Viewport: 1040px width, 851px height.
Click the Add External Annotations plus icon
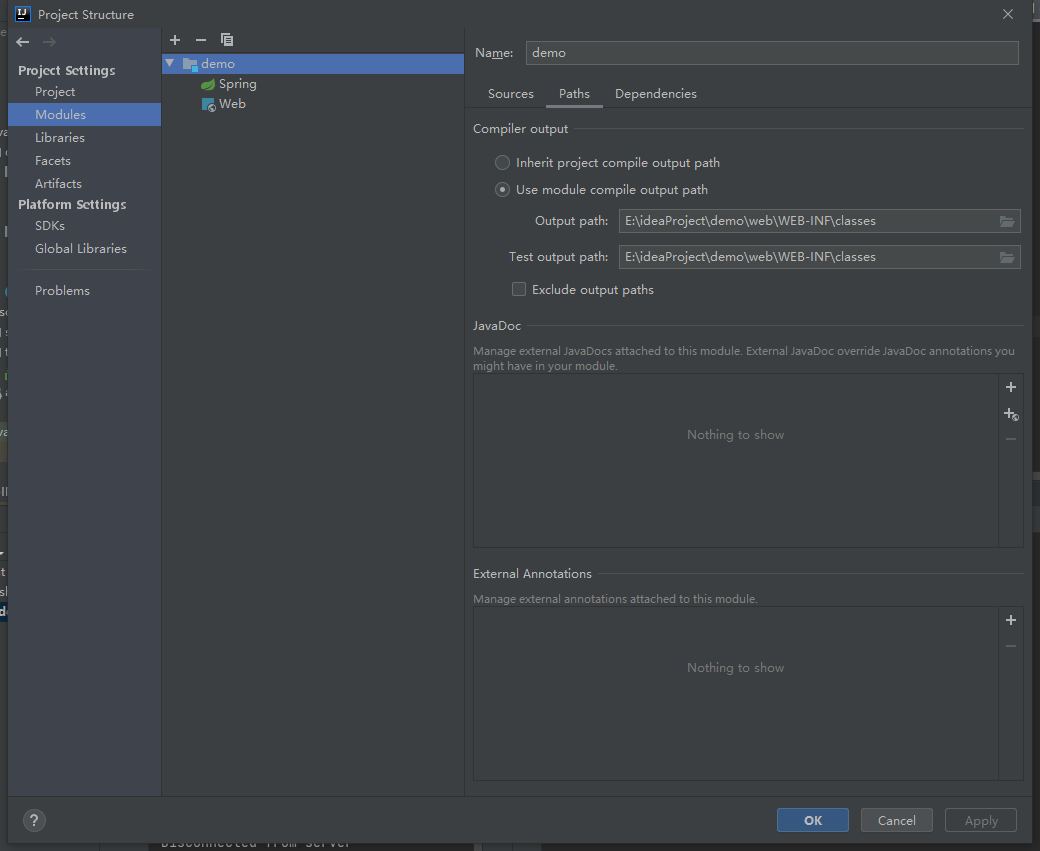tap(1010, 619)
